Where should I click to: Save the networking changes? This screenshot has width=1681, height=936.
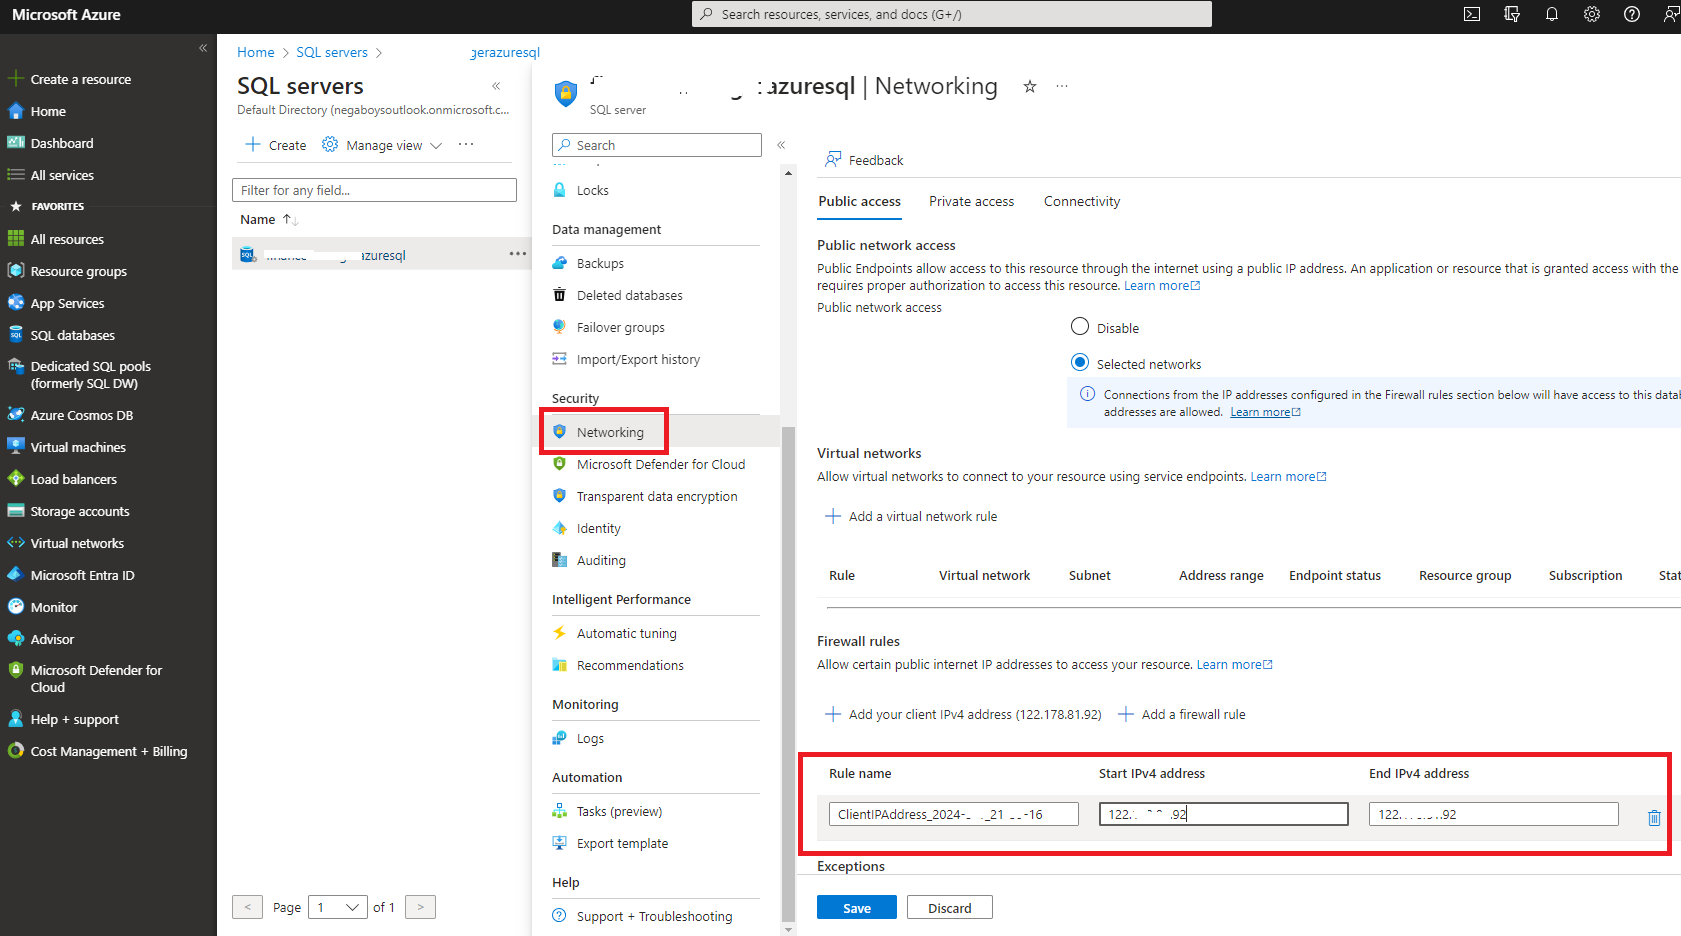pyautogui.click(x=857, y=907)
